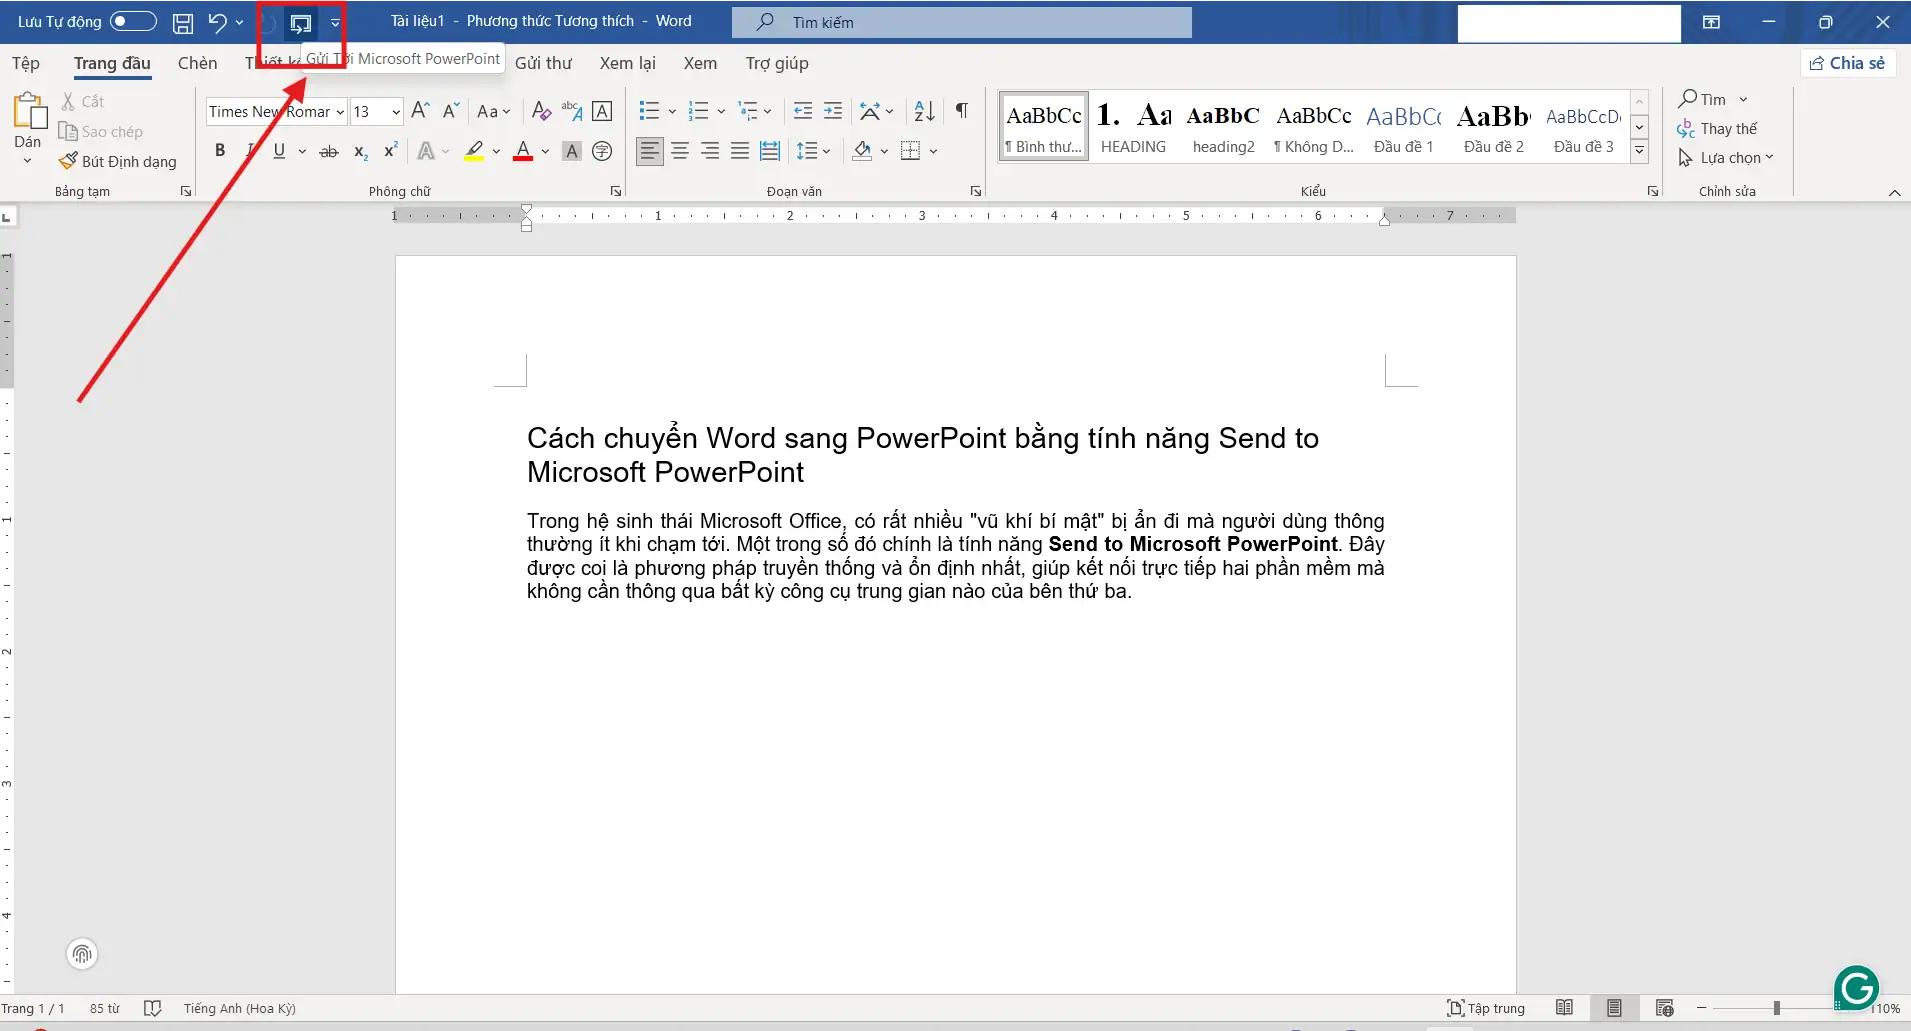Switch to the Chèn tab
The width and height of the screenshot is (1911, 1031).
(197, 62)
